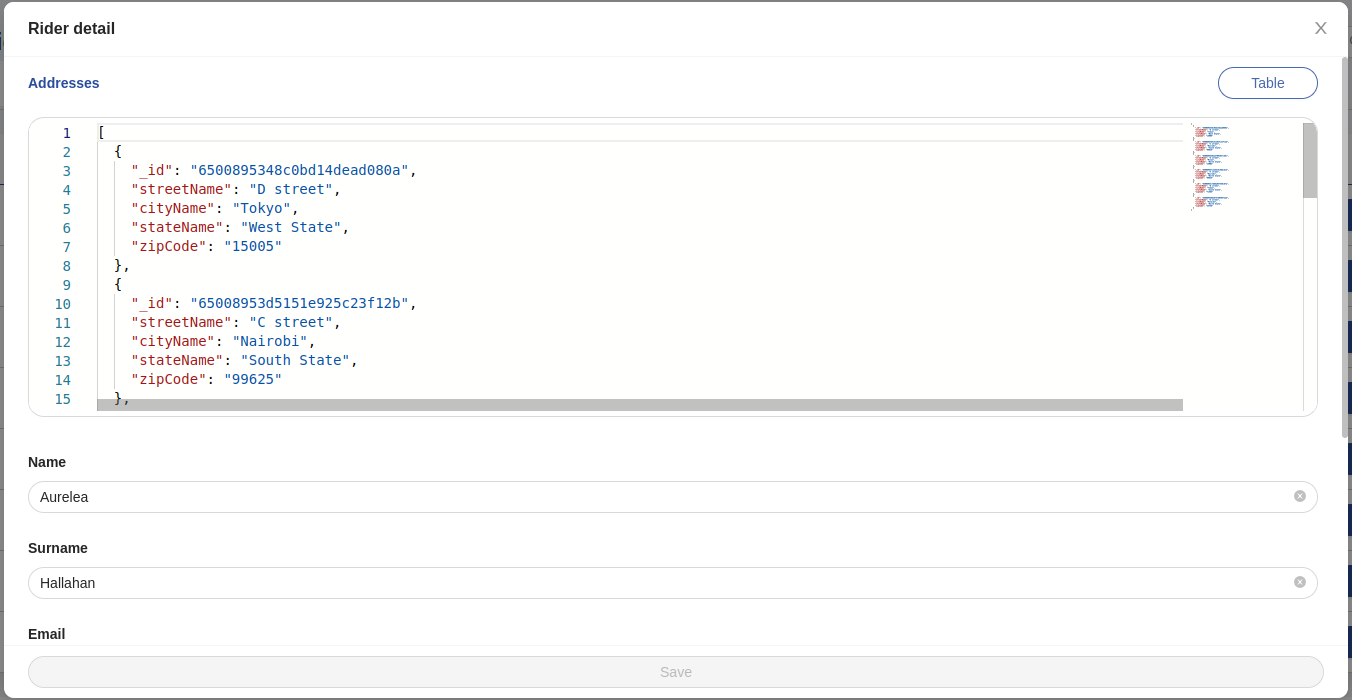Click the horizontal scrollbar under the JSON editor
Viewport: 1352px width, 700px height.
point(640,404)
